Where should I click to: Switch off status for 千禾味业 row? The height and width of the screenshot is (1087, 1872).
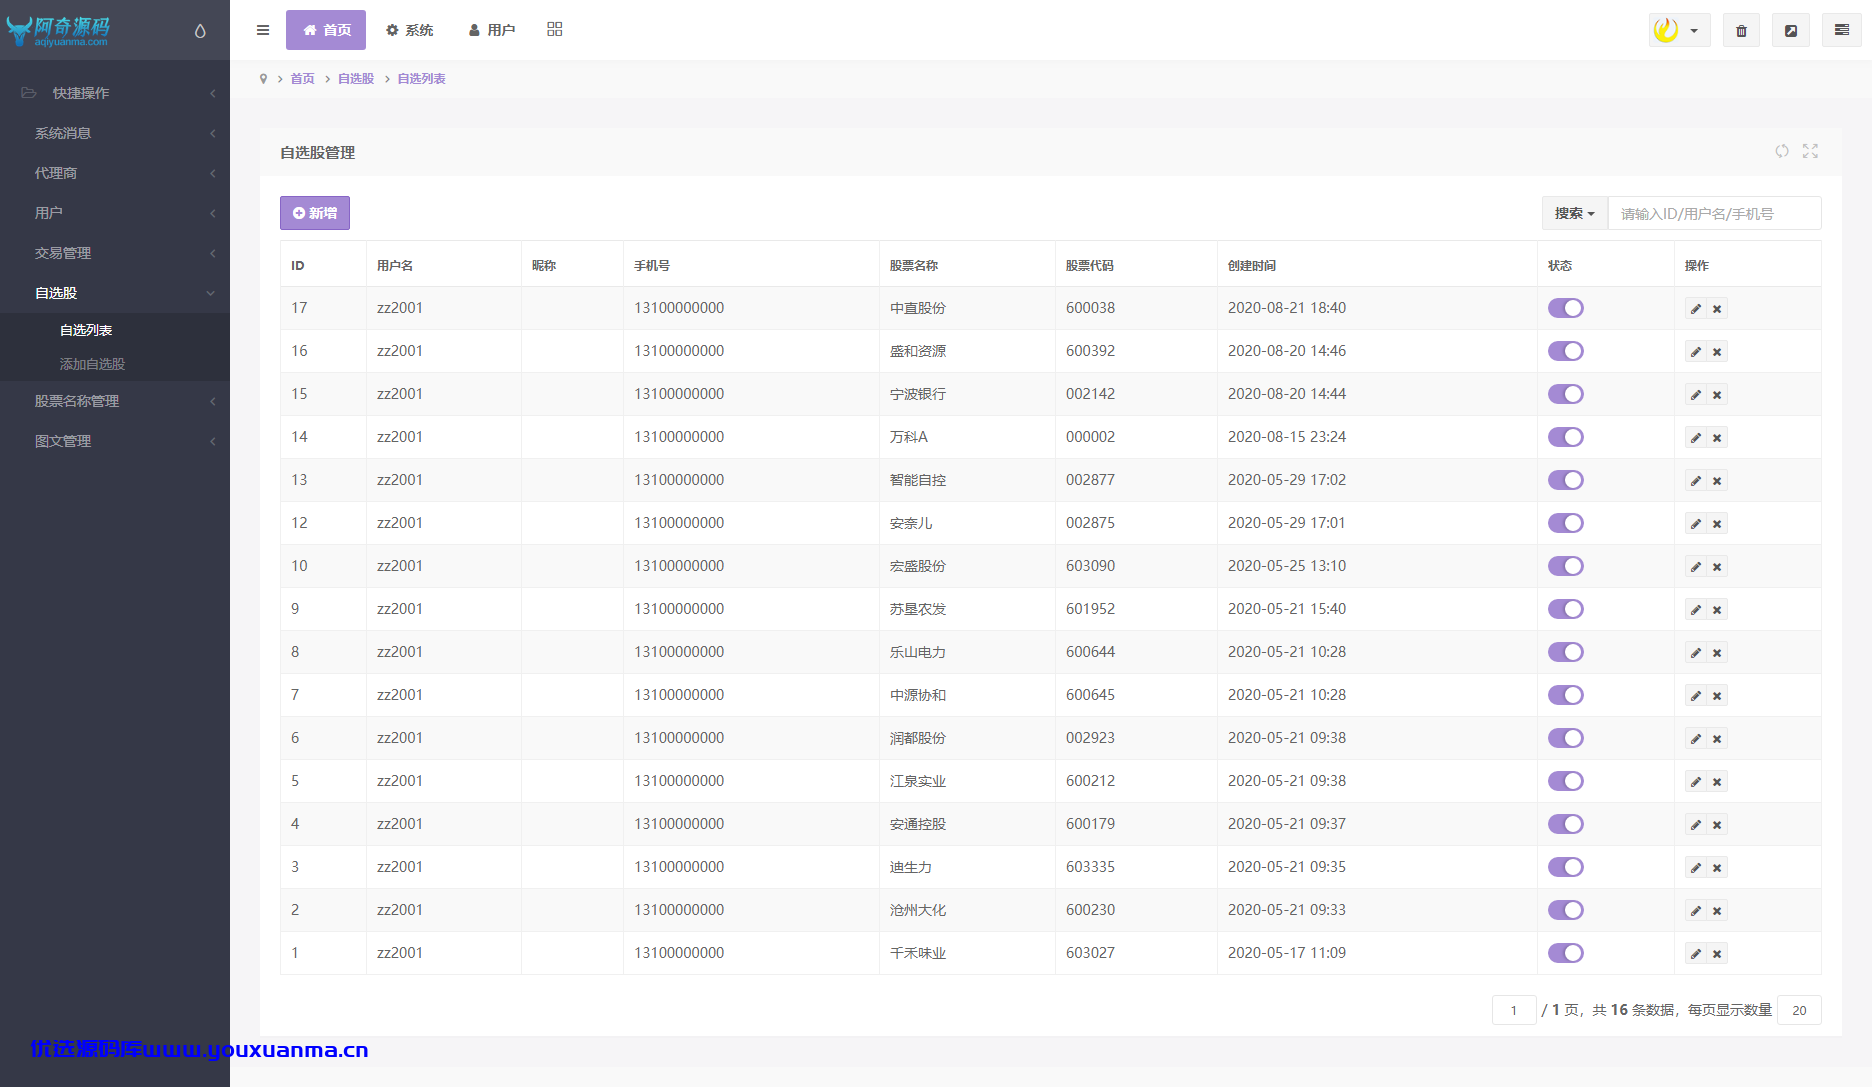(x=1566, y=953)
